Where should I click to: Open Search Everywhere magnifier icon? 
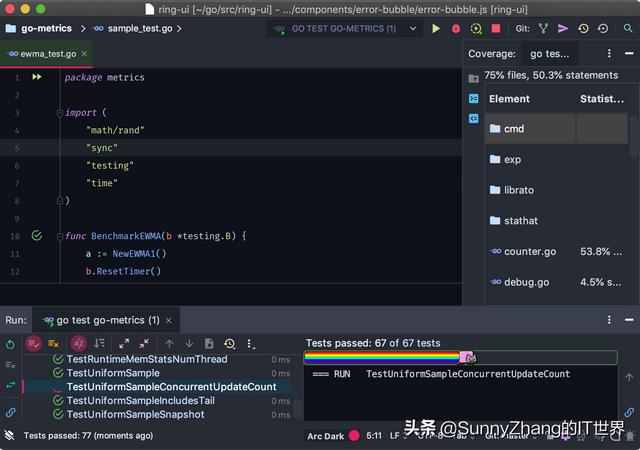click(x=628, y=28)
